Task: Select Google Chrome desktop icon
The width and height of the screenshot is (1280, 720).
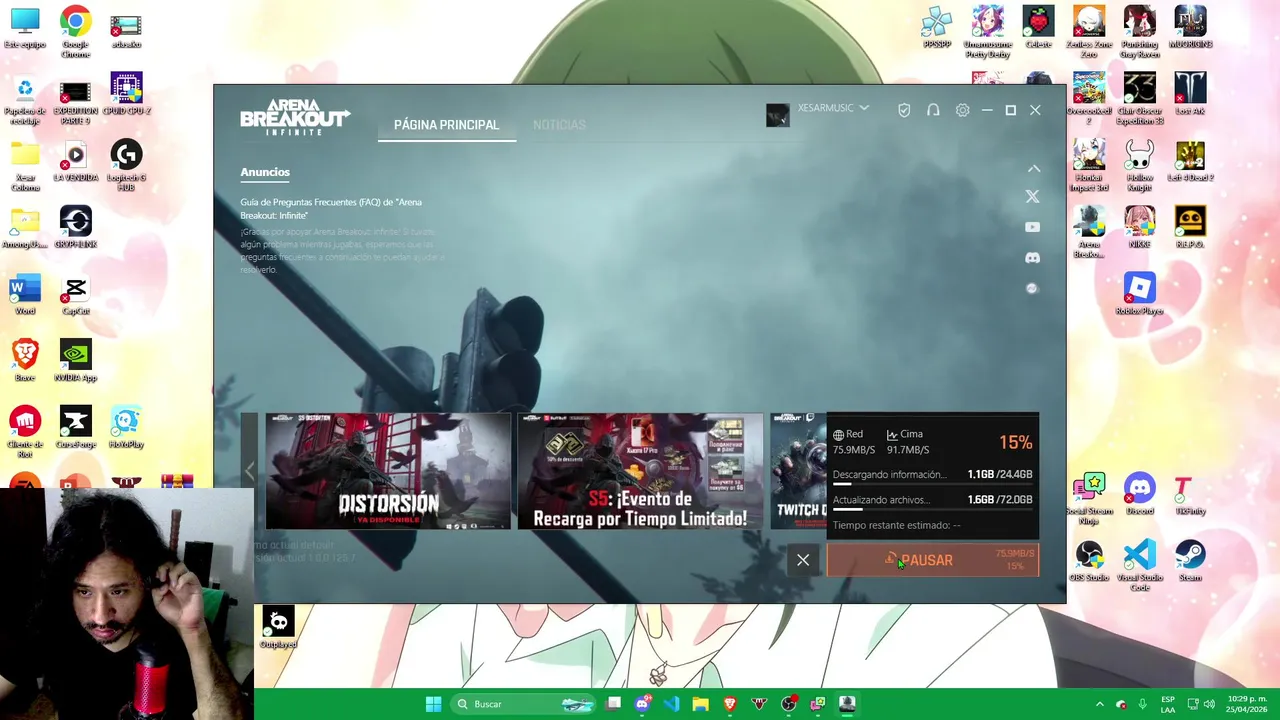Action: [75, 32]
